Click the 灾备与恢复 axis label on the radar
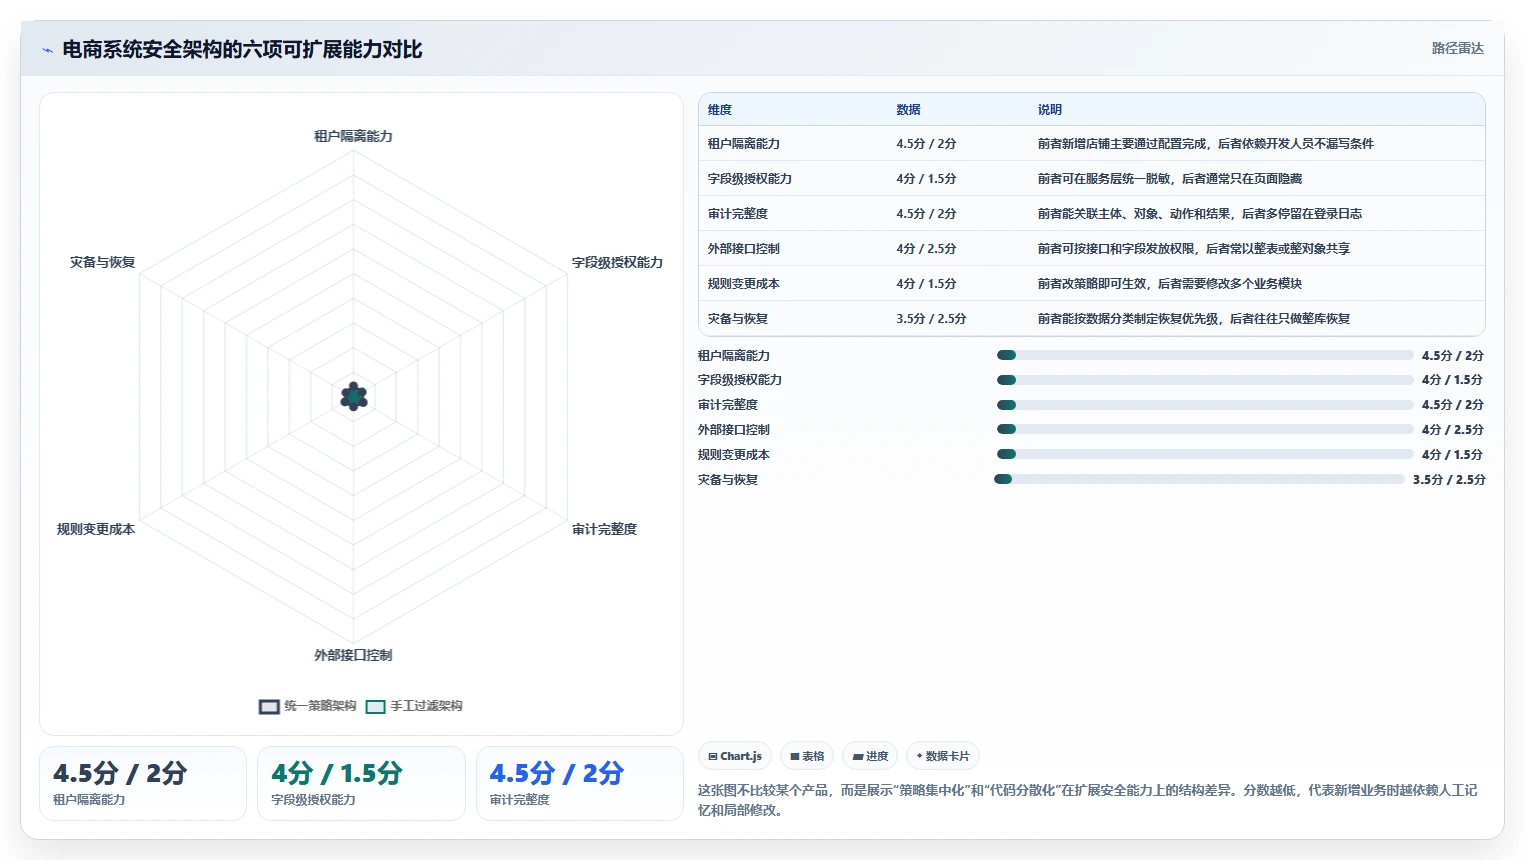The height and width of the screenshot is (860, 1525). pos(102,262)
